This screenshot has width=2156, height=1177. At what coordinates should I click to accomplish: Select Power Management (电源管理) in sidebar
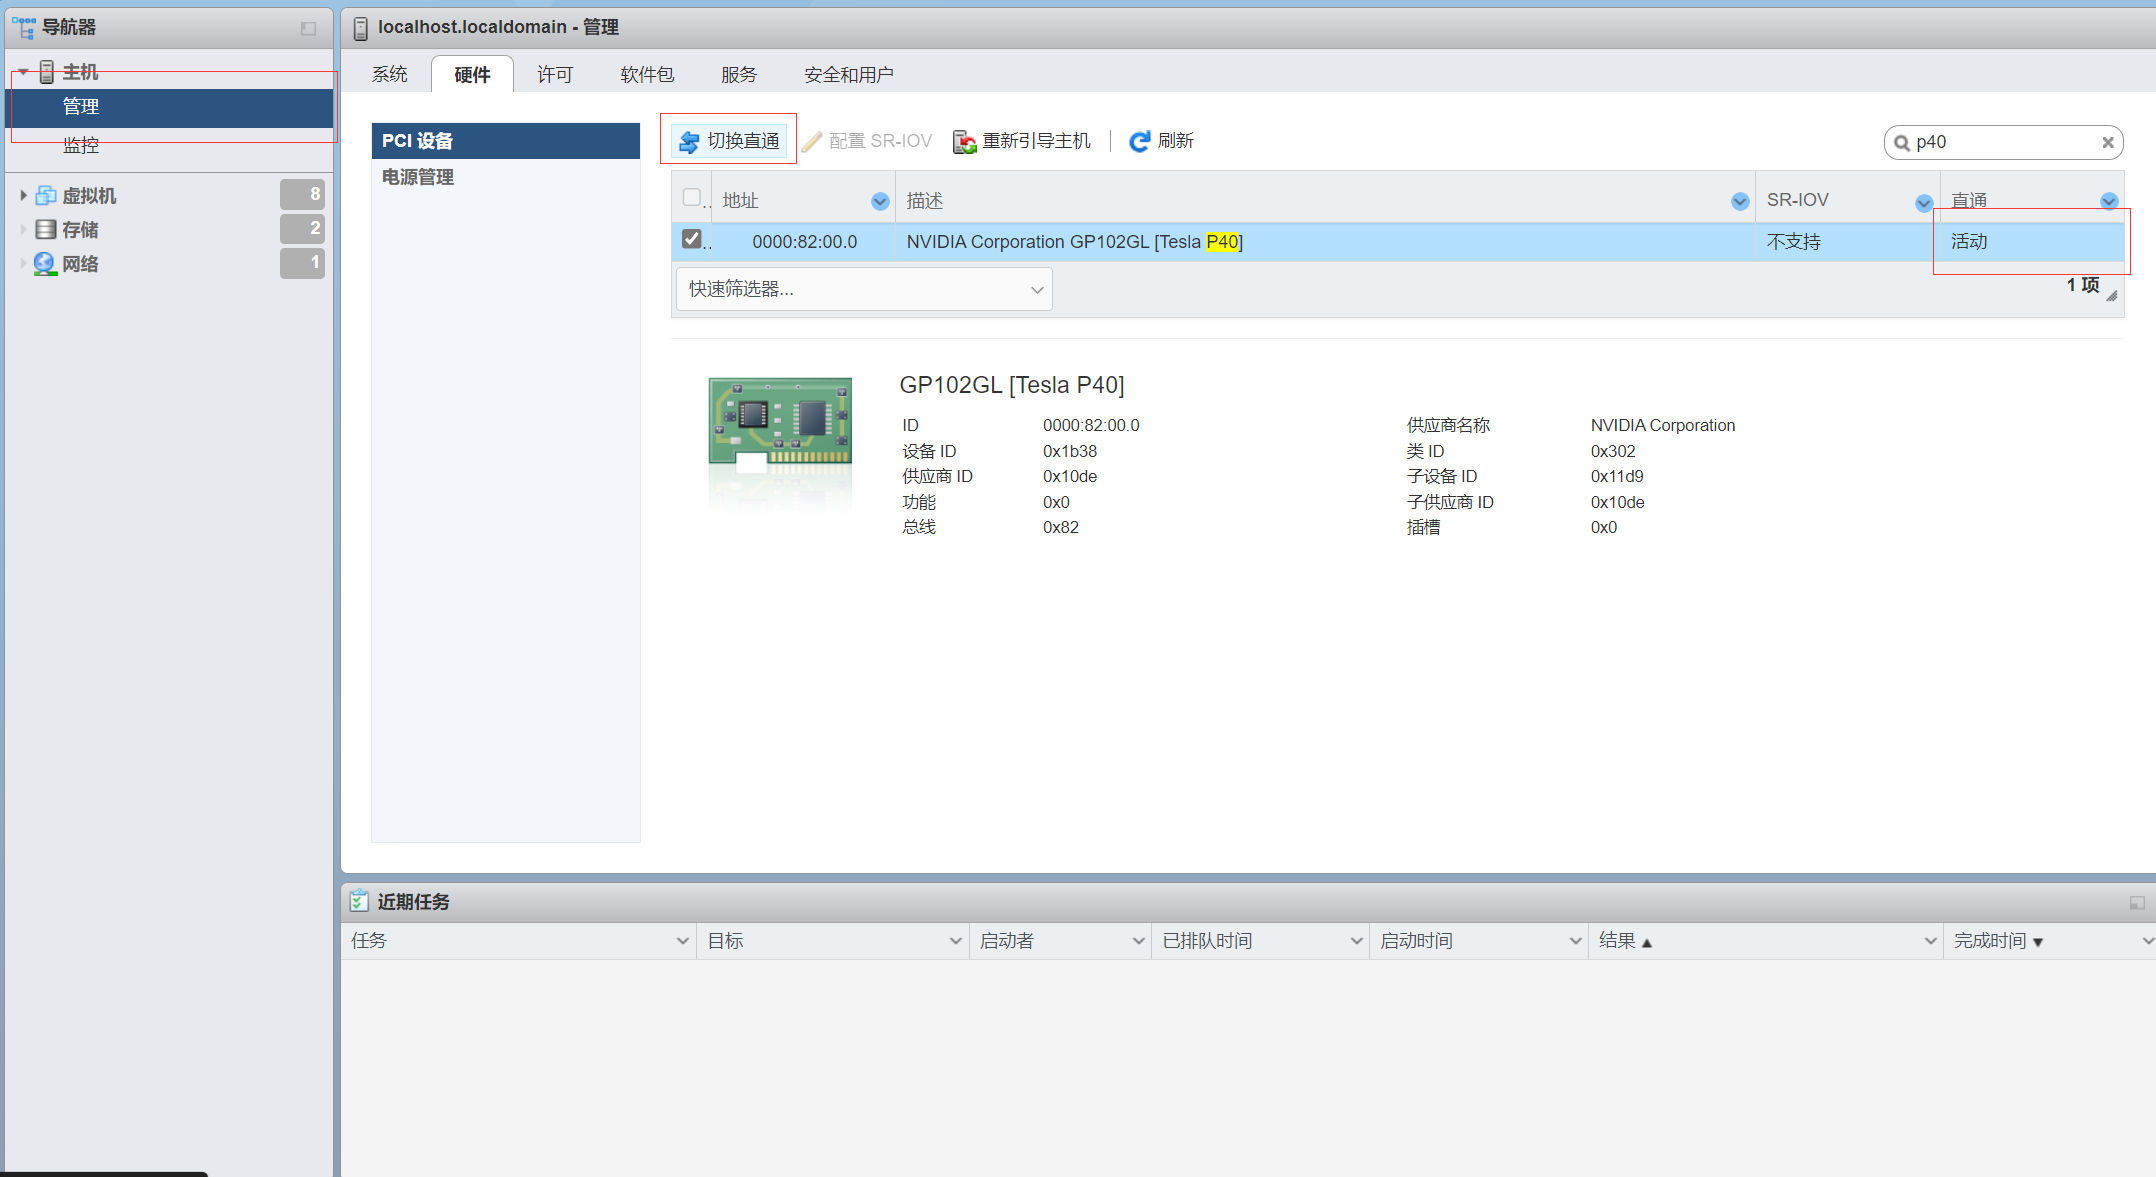coord(418,177)
